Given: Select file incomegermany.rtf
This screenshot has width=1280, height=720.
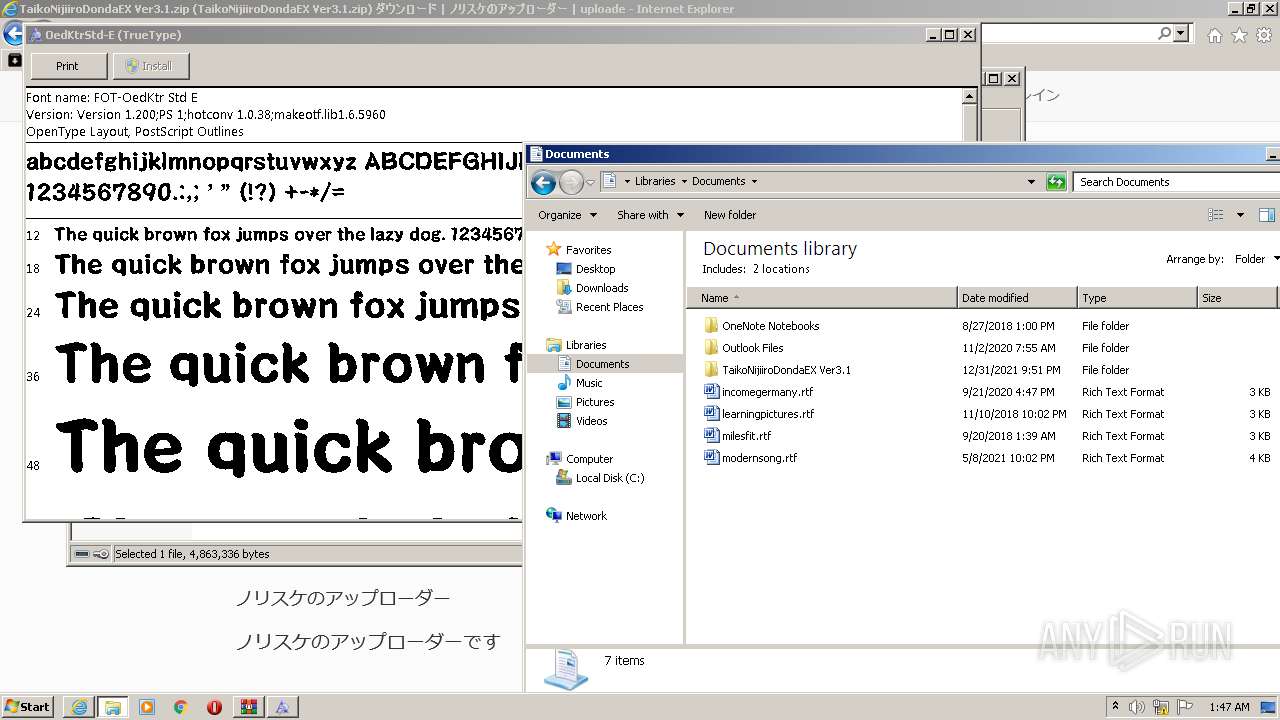Looking at the screenshot, I should pos(767,392).
